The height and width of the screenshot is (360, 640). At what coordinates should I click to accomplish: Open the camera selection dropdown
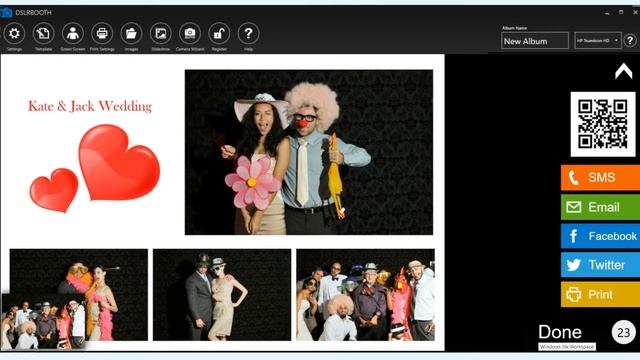[x=598, y=40]
